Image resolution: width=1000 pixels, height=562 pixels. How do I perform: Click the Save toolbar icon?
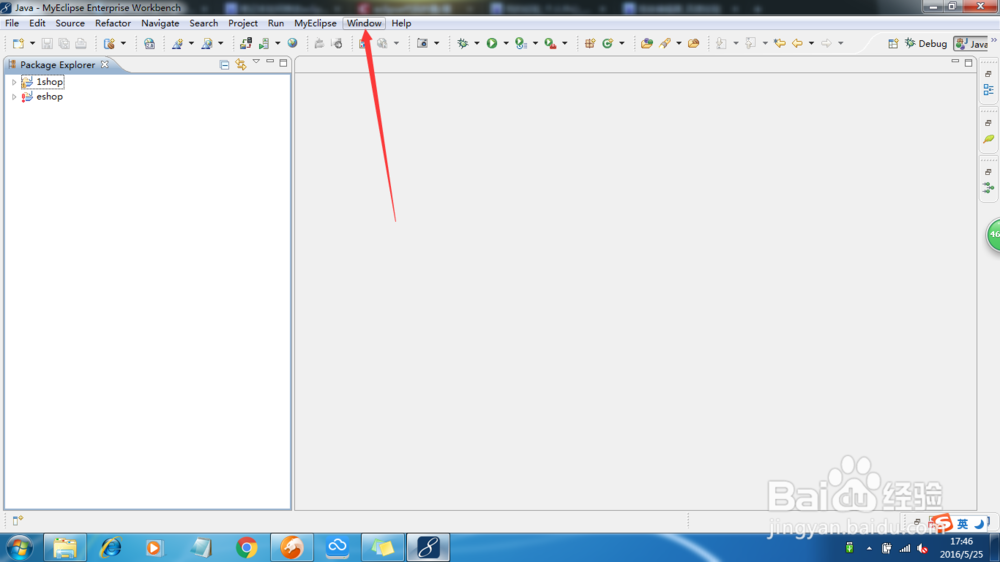[47, 43]
